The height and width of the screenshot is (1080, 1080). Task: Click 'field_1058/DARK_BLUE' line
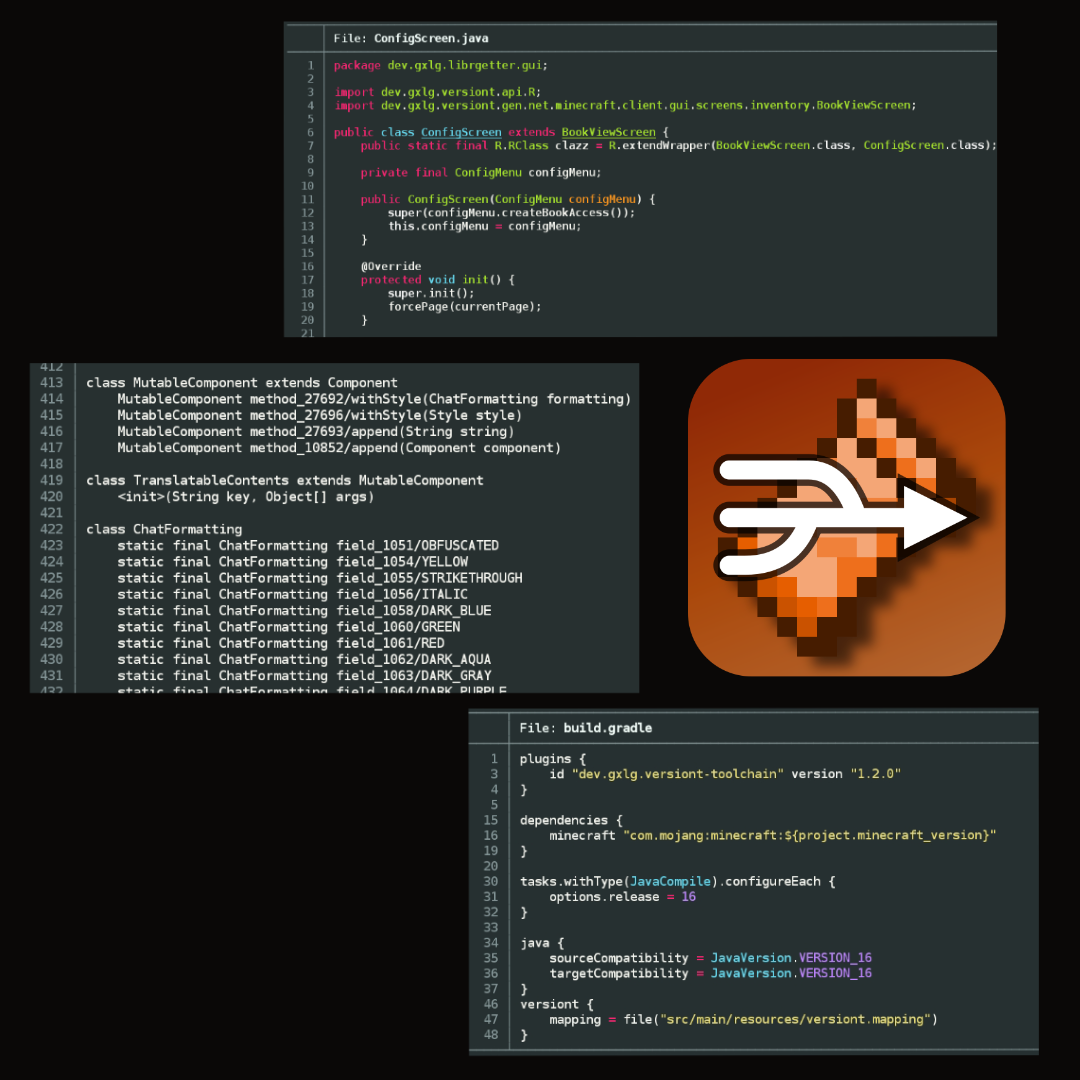(x=304, y=611)
